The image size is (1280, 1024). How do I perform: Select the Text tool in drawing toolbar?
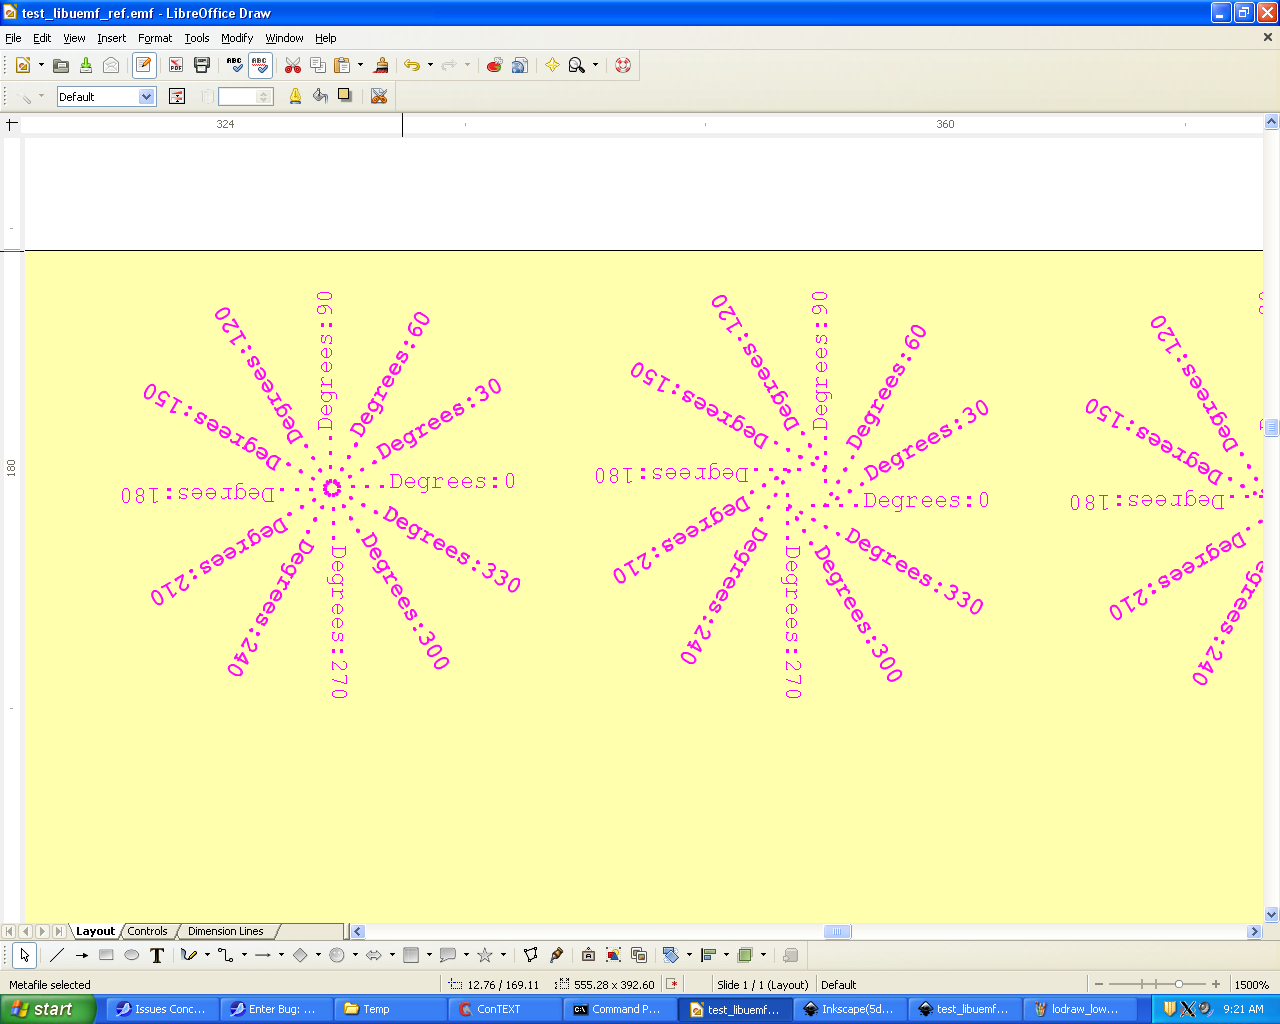click(x=157, y=955)
